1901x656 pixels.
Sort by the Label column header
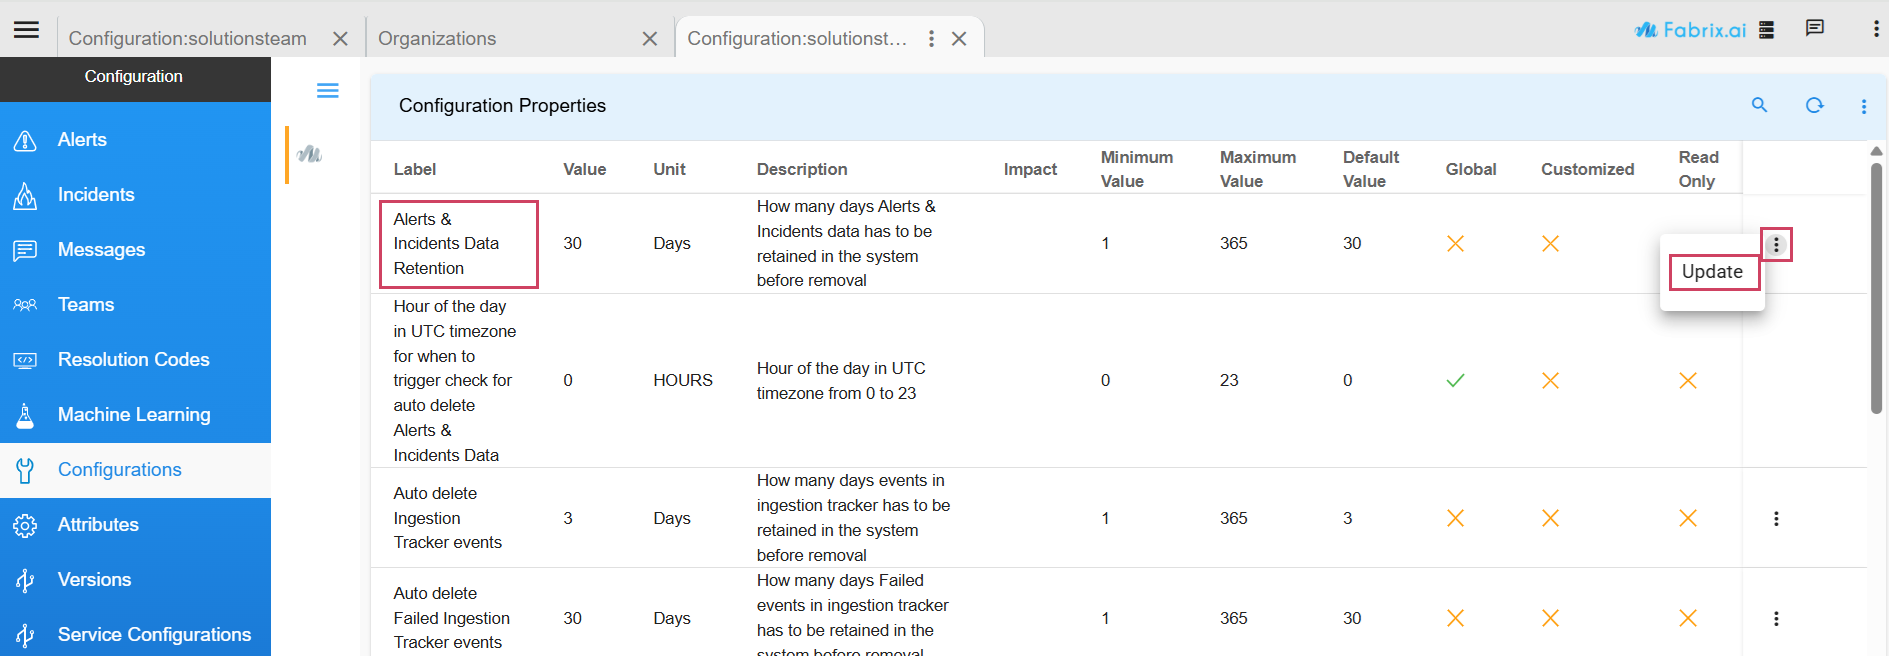point(415,169)
